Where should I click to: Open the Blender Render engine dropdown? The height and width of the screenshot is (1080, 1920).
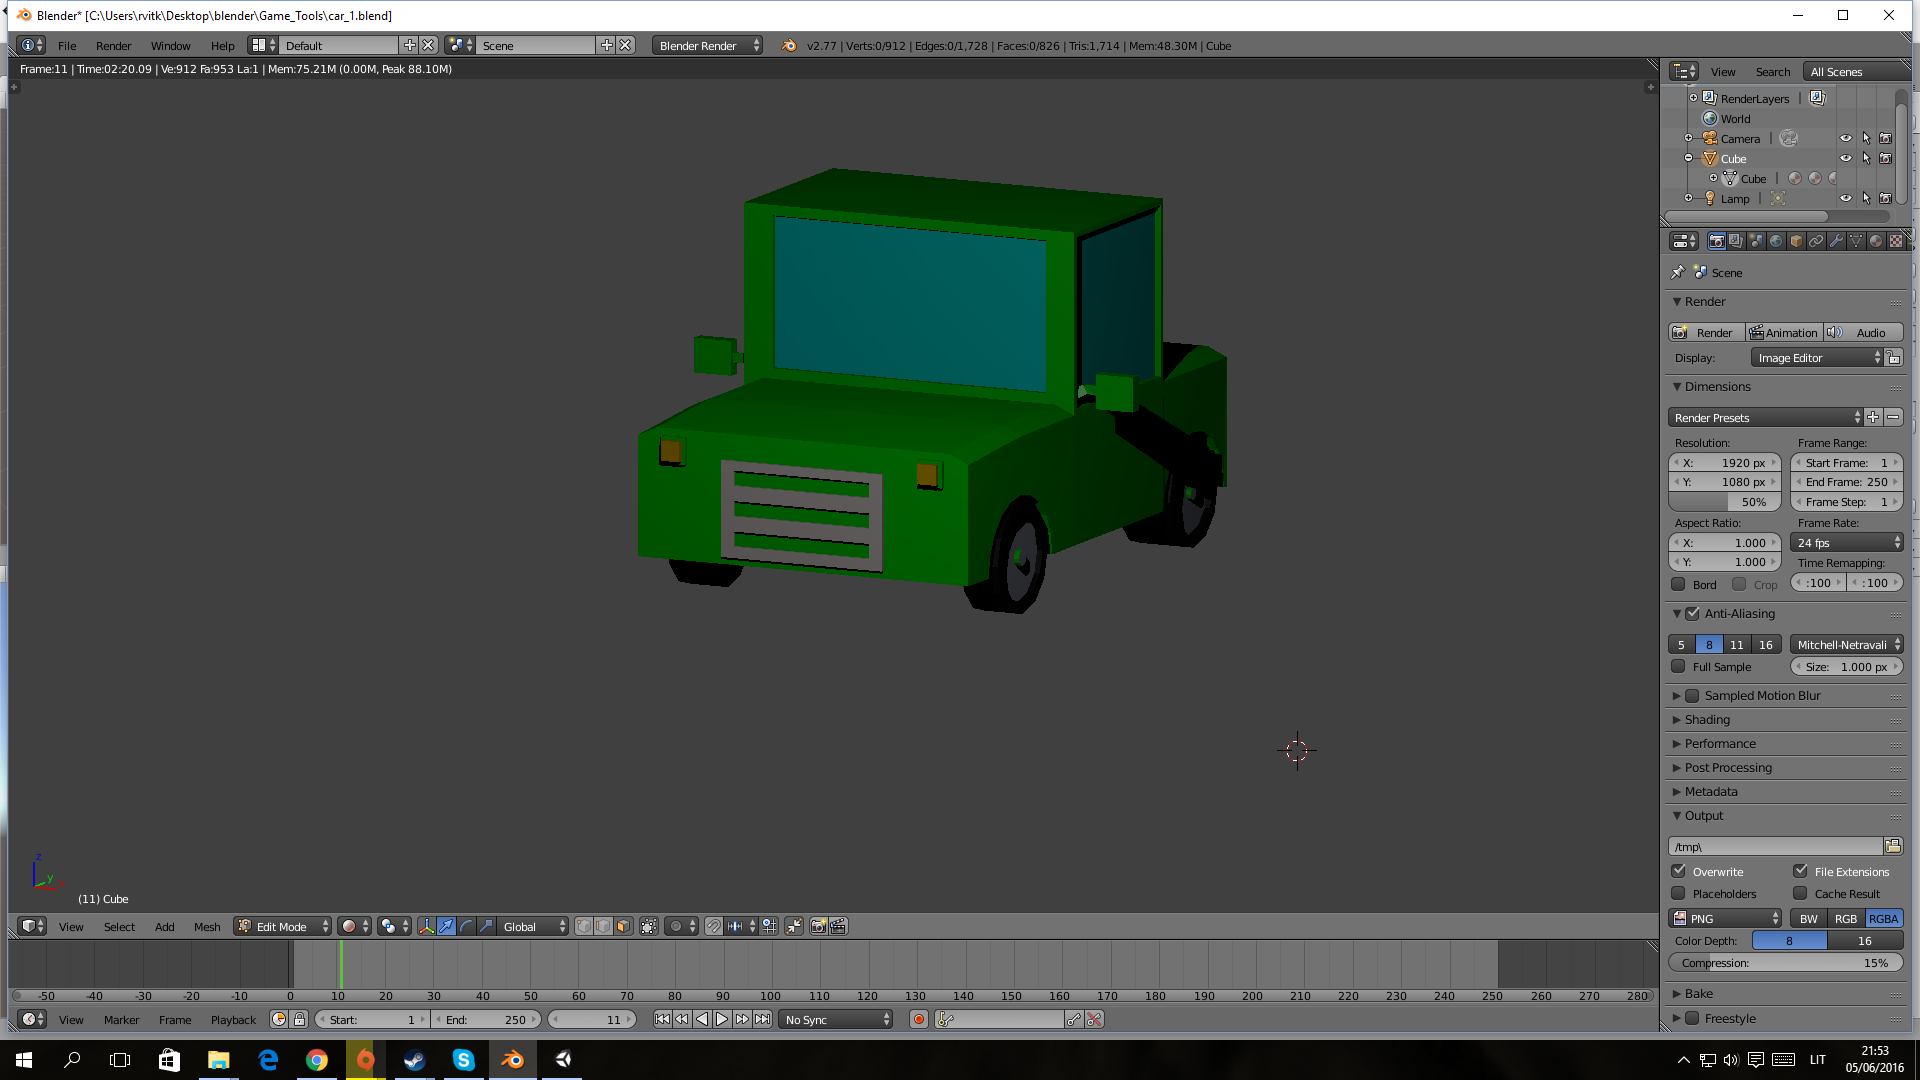point(707,45)
